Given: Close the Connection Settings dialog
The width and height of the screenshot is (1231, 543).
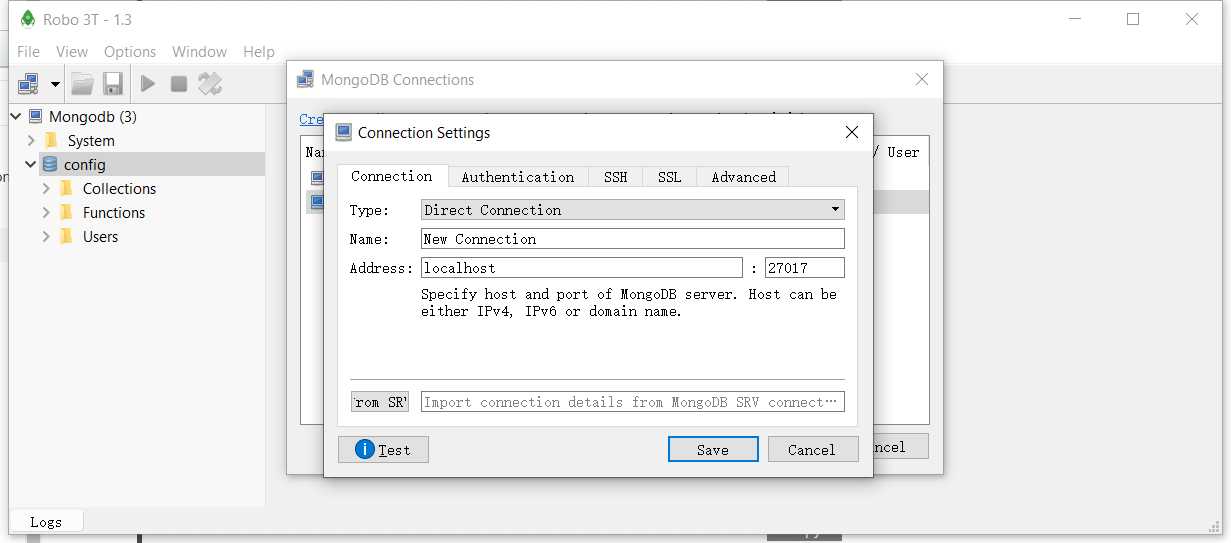Looking at the screenshot, I should click(x=852, y=132).
